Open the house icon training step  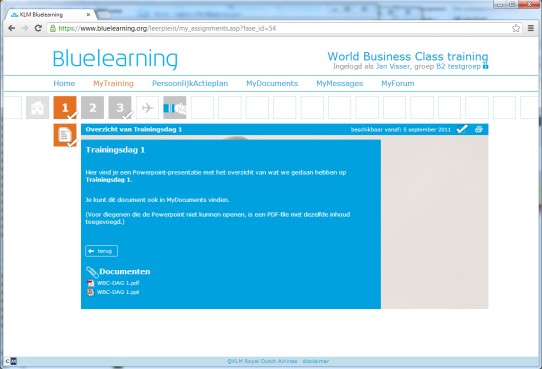(x=37, y=107)
